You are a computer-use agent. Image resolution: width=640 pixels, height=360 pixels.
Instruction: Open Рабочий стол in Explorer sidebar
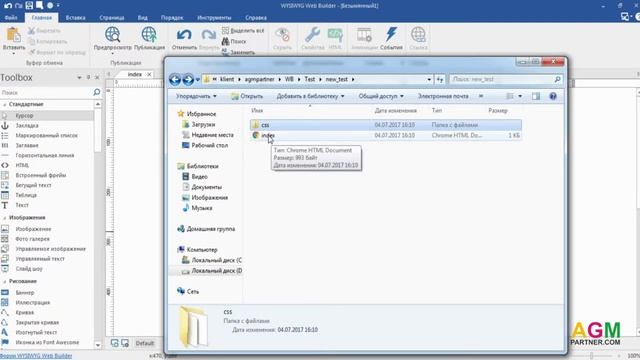pyautogui.click(x=210, y=145)
